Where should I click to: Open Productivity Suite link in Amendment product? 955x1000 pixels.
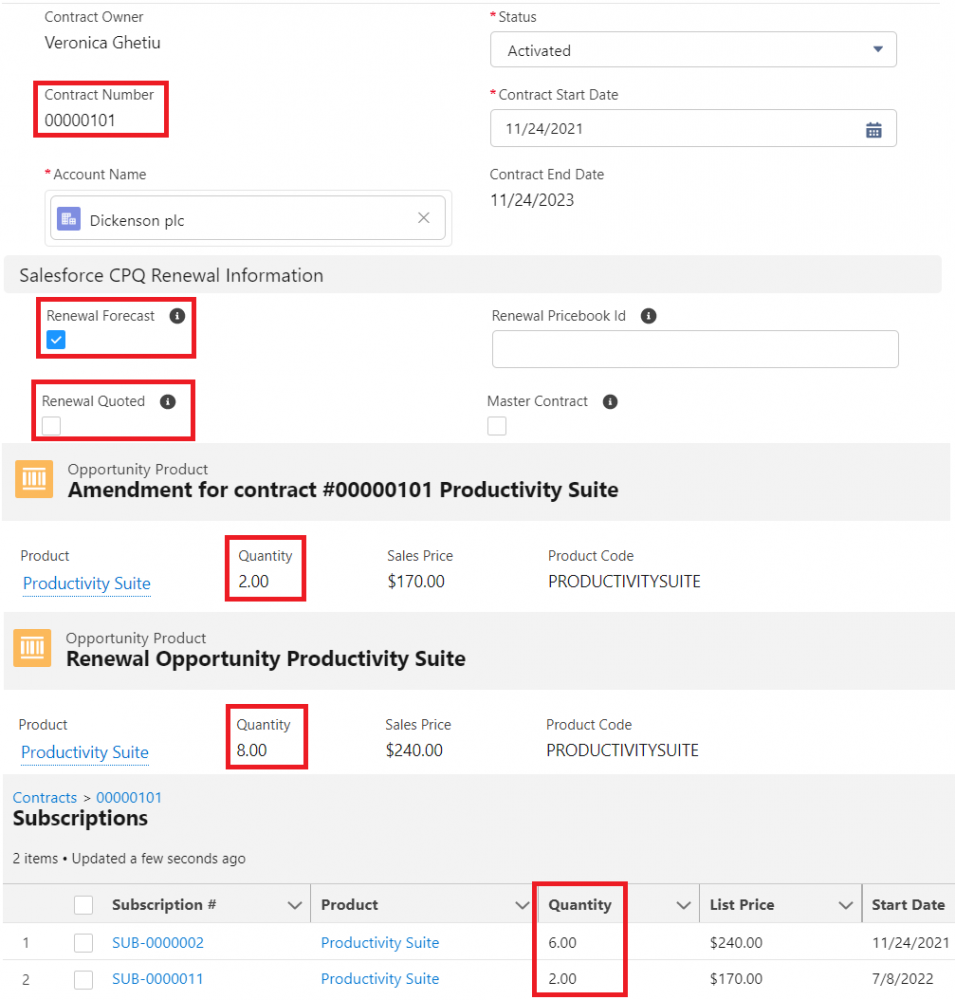coord(87,584)
